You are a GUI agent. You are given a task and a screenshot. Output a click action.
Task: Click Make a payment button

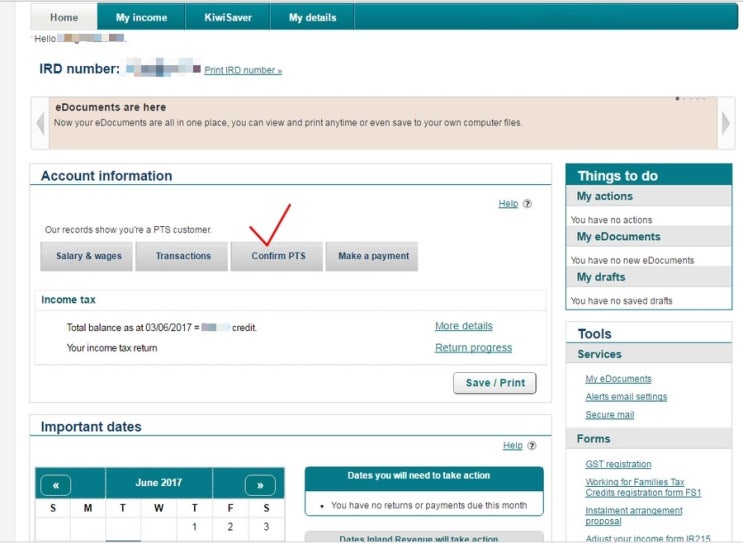[x=372, y=256]
